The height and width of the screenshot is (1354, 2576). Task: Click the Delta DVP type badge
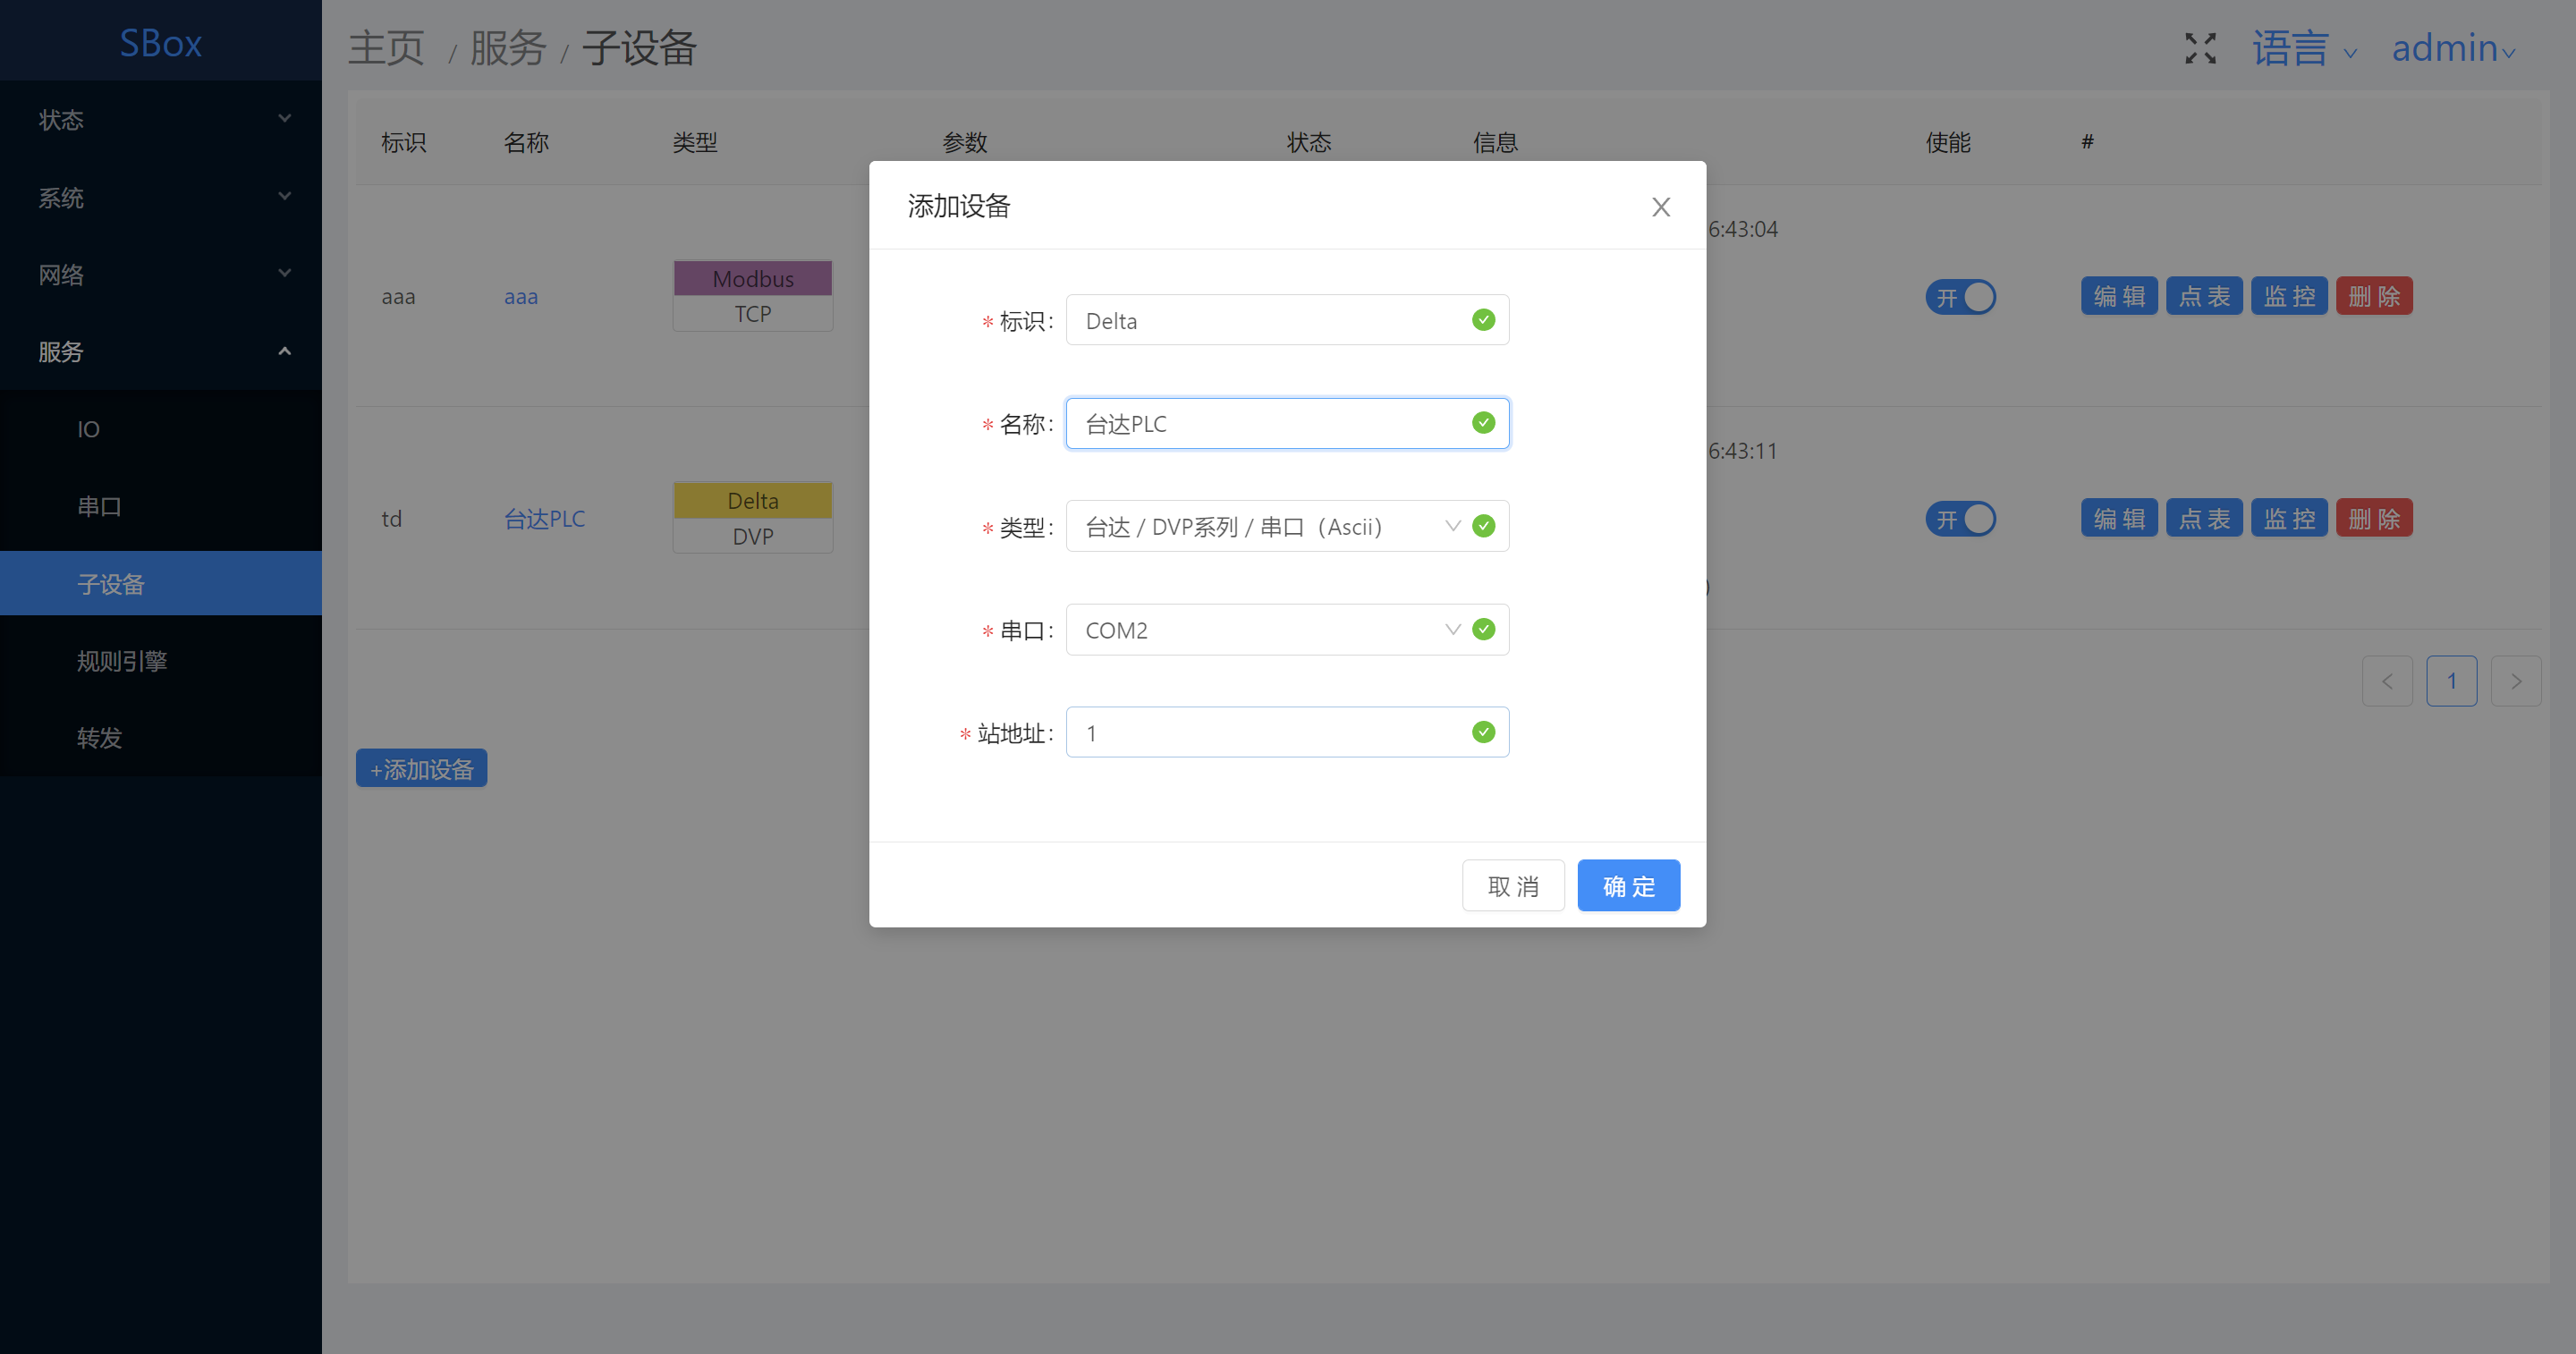pos(752,517)
